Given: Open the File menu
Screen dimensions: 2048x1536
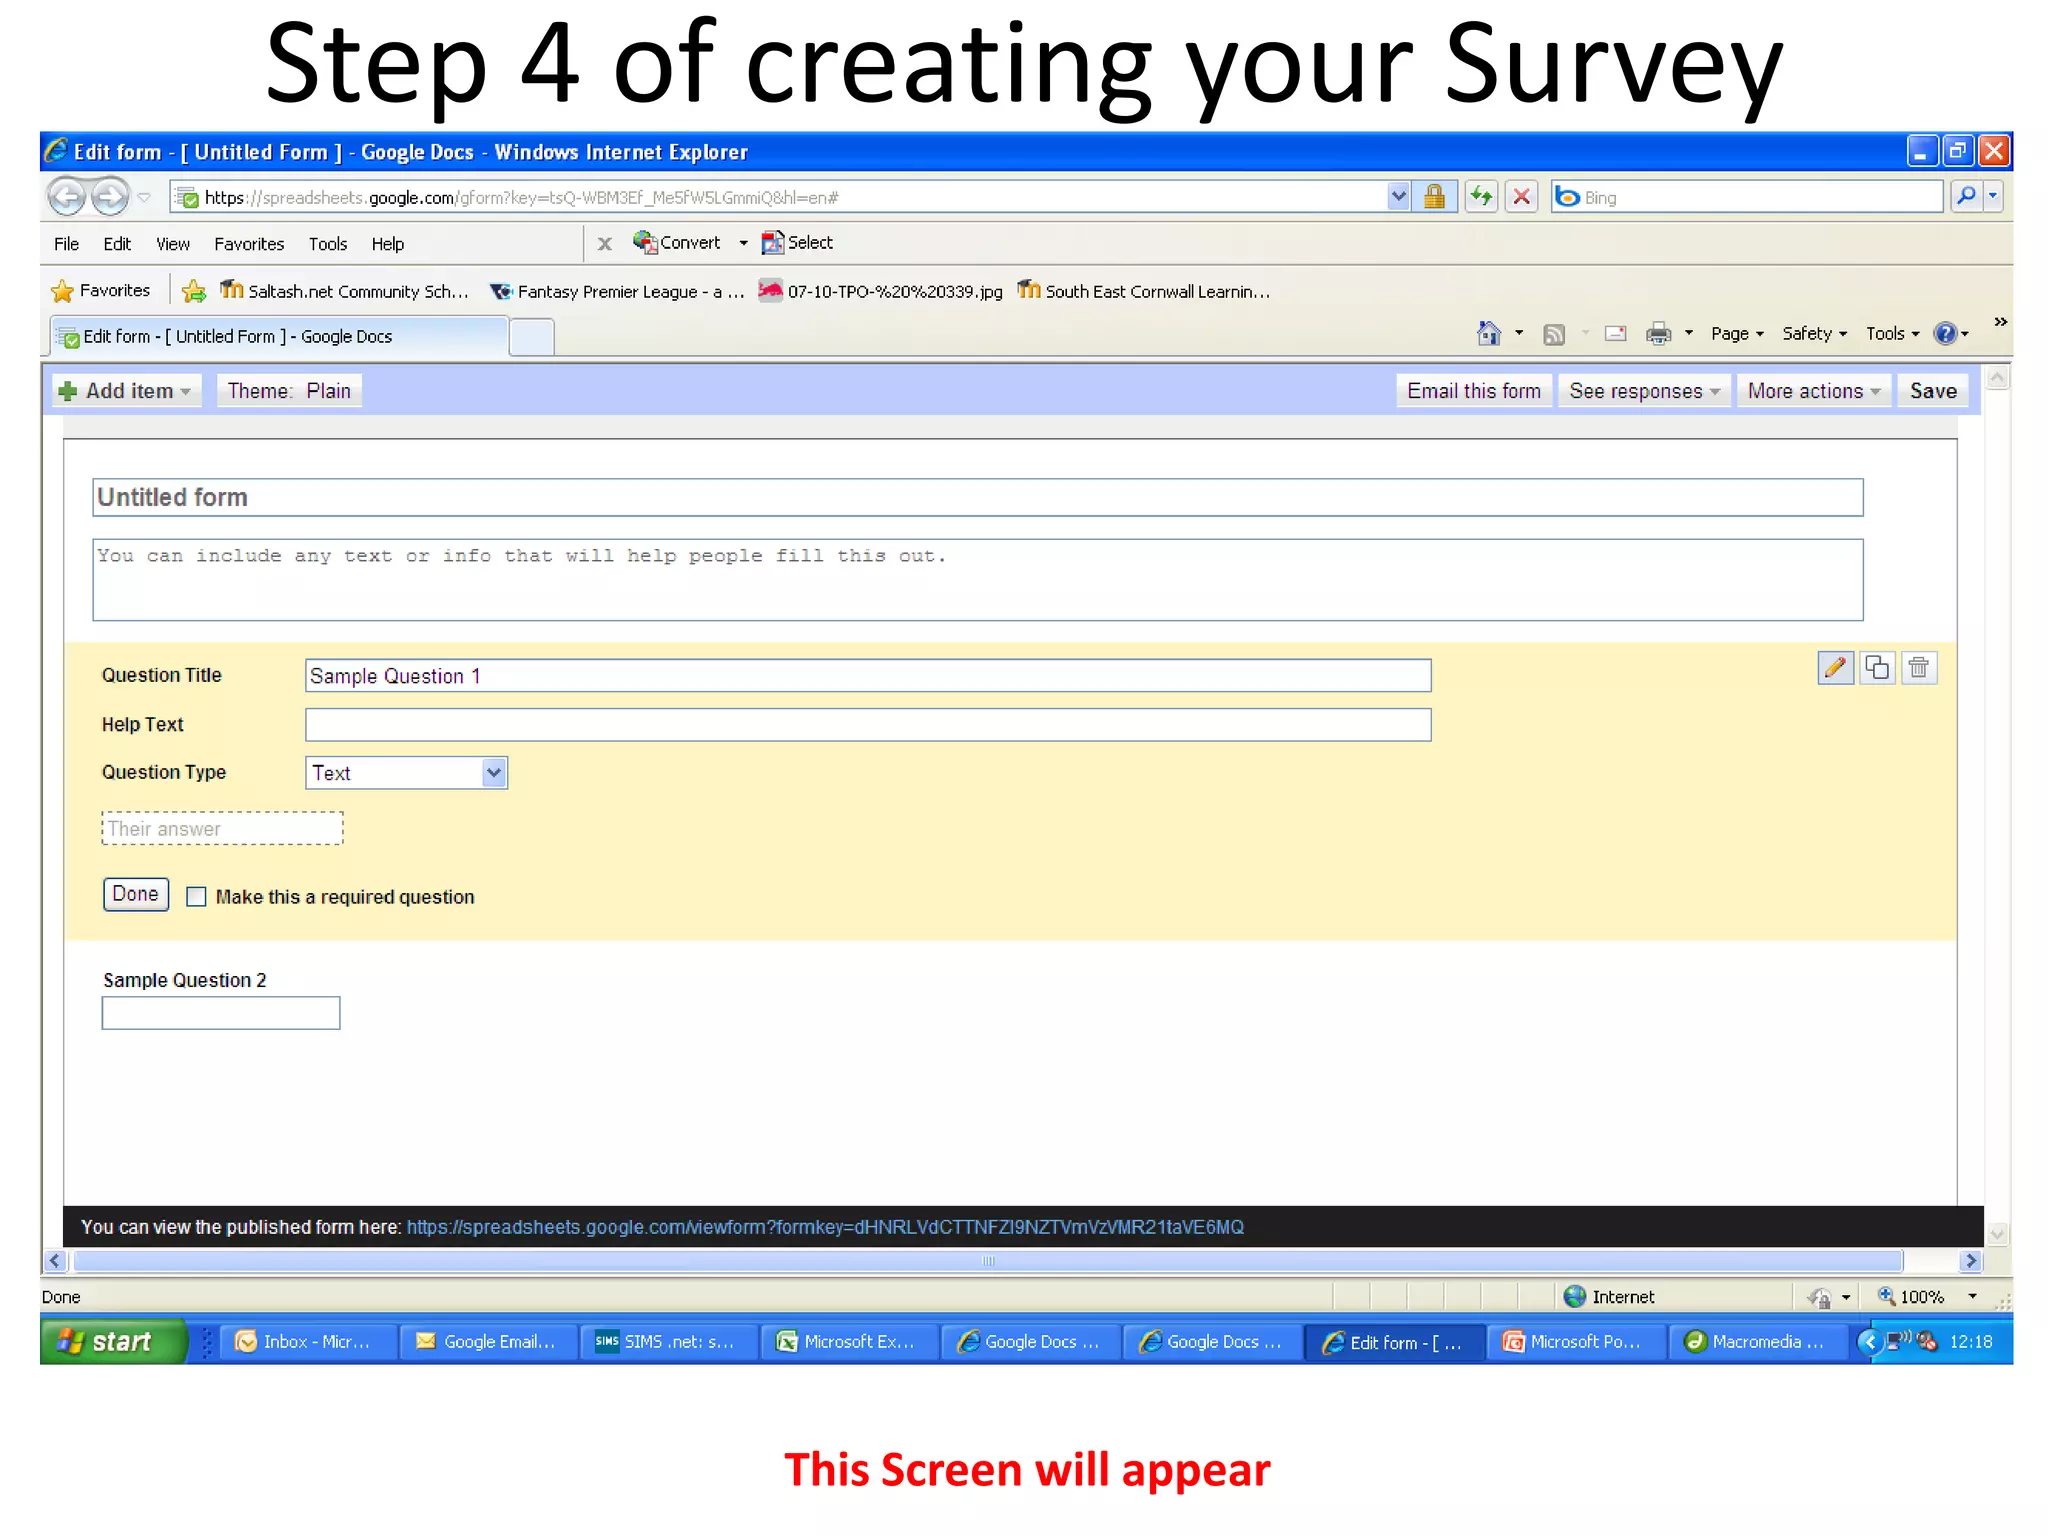Looking at the screenshot, I should pos(67,244).
